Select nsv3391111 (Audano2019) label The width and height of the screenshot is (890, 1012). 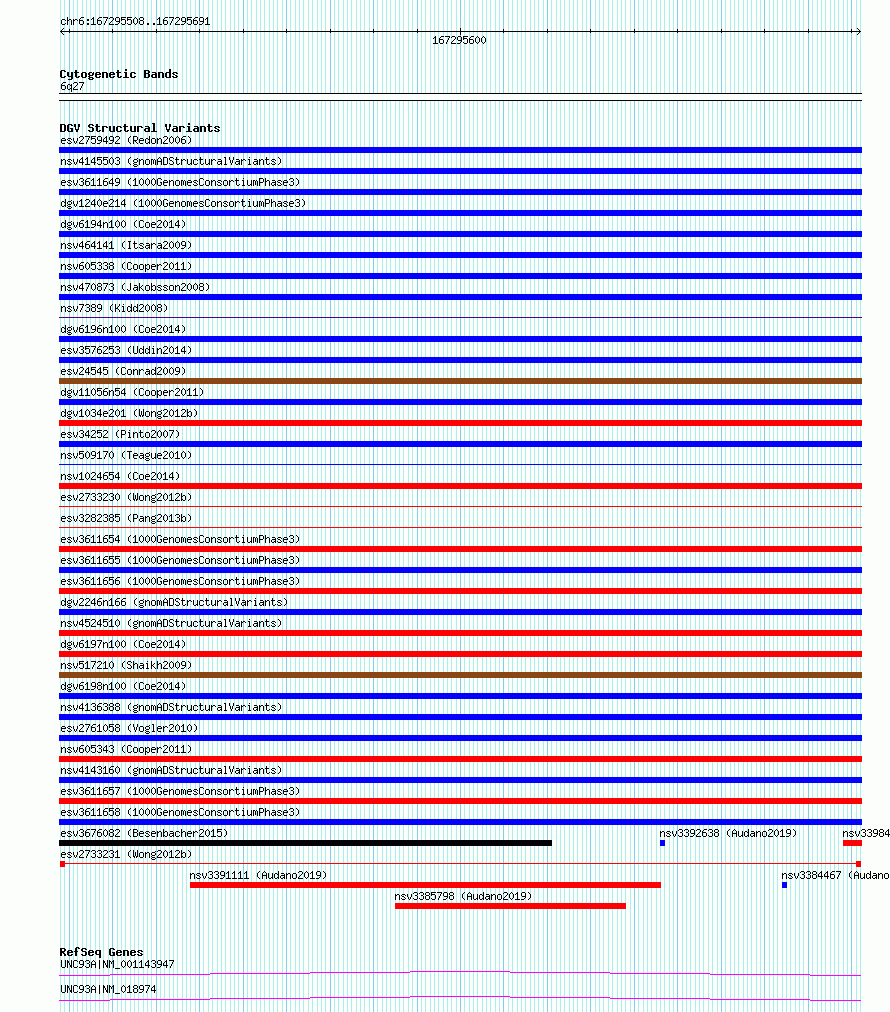(x=258, y=875)
